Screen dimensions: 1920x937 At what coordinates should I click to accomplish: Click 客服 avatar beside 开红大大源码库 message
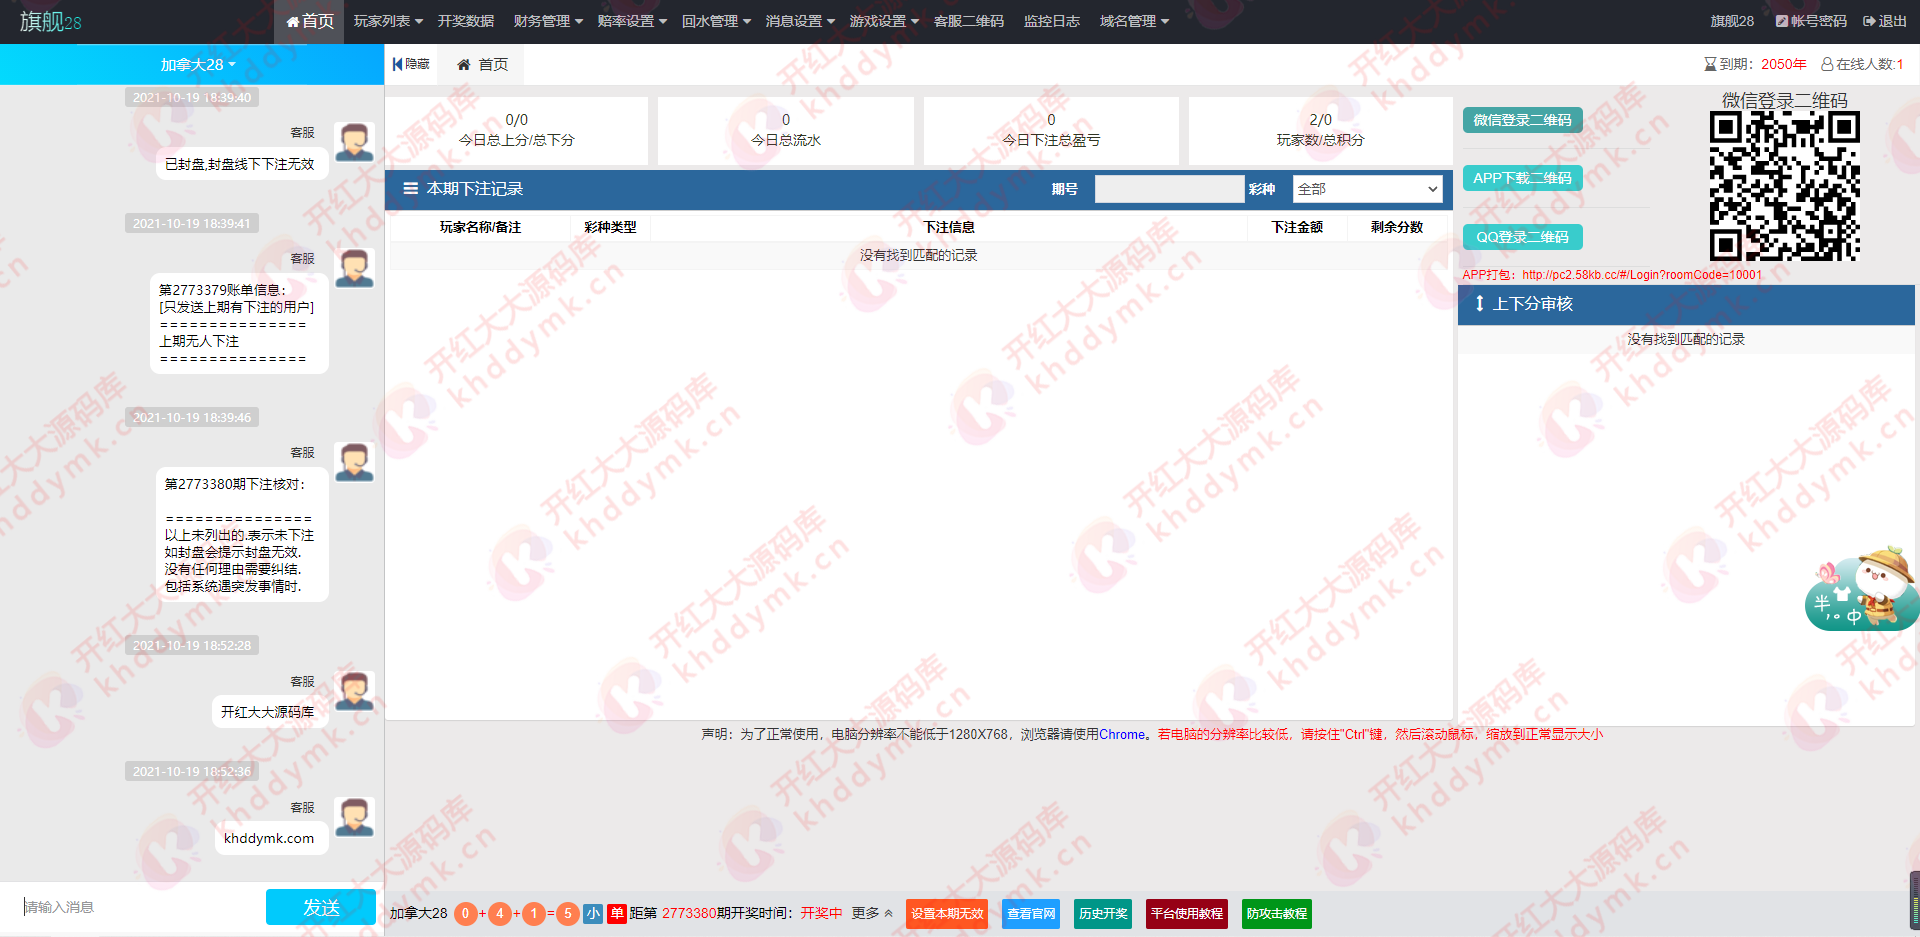(355, 692)
